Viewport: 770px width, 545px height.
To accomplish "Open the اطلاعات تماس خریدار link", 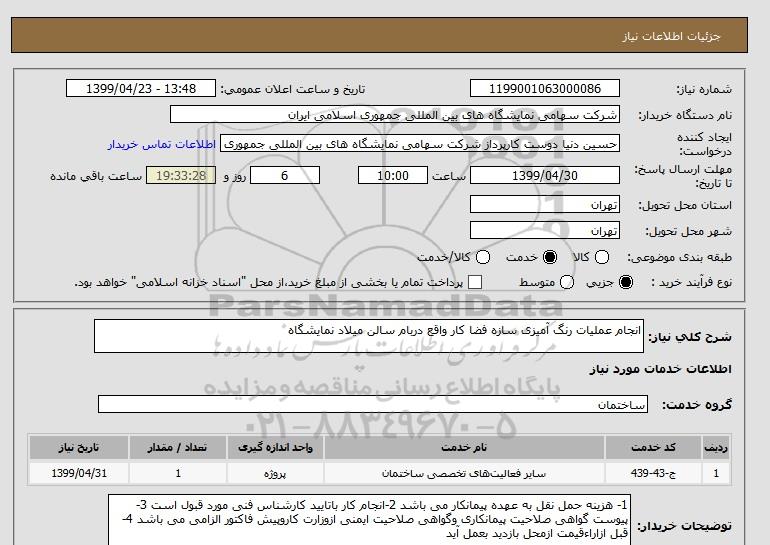I will pos(162,145).
